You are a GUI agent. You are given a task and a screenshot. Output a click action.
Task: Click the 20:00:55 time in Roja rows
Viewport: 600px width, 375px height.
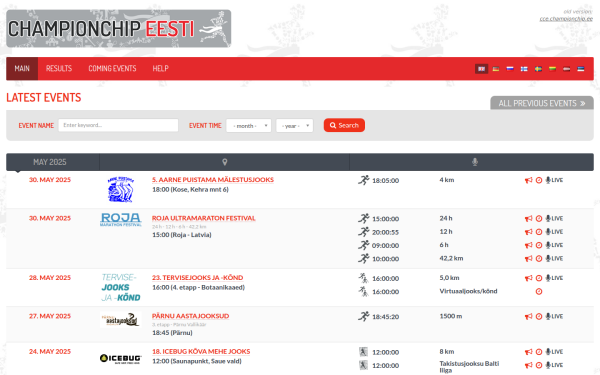tap(385, 232)
